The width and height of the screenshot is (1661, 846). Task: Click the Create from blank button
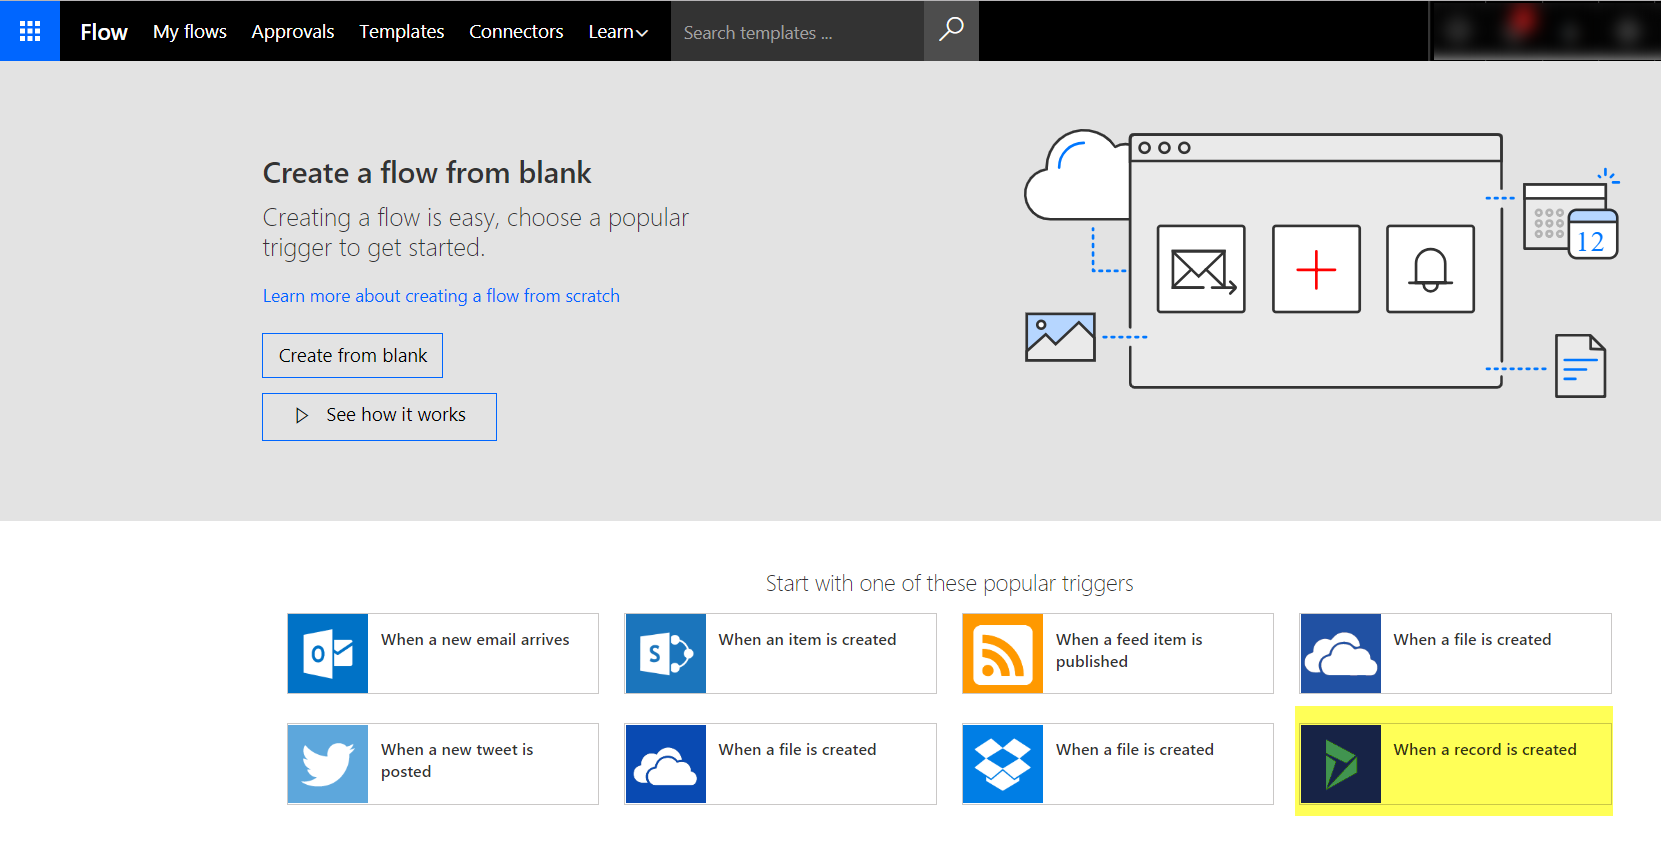click(x=353, y=355)
